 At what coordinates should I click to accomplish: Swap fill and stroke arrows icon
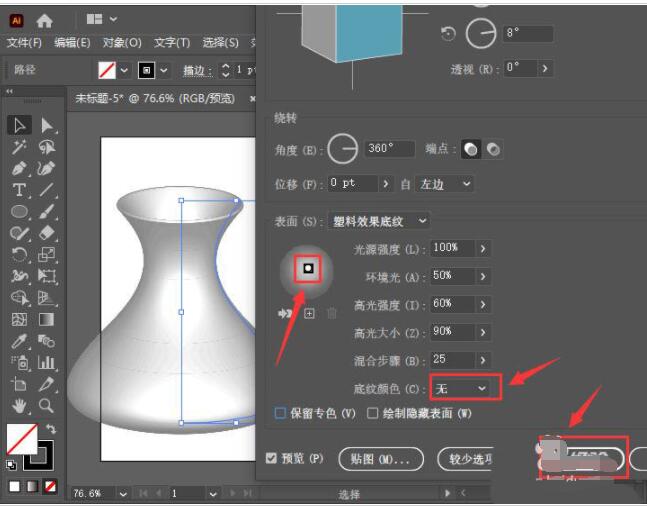[51, 429]
